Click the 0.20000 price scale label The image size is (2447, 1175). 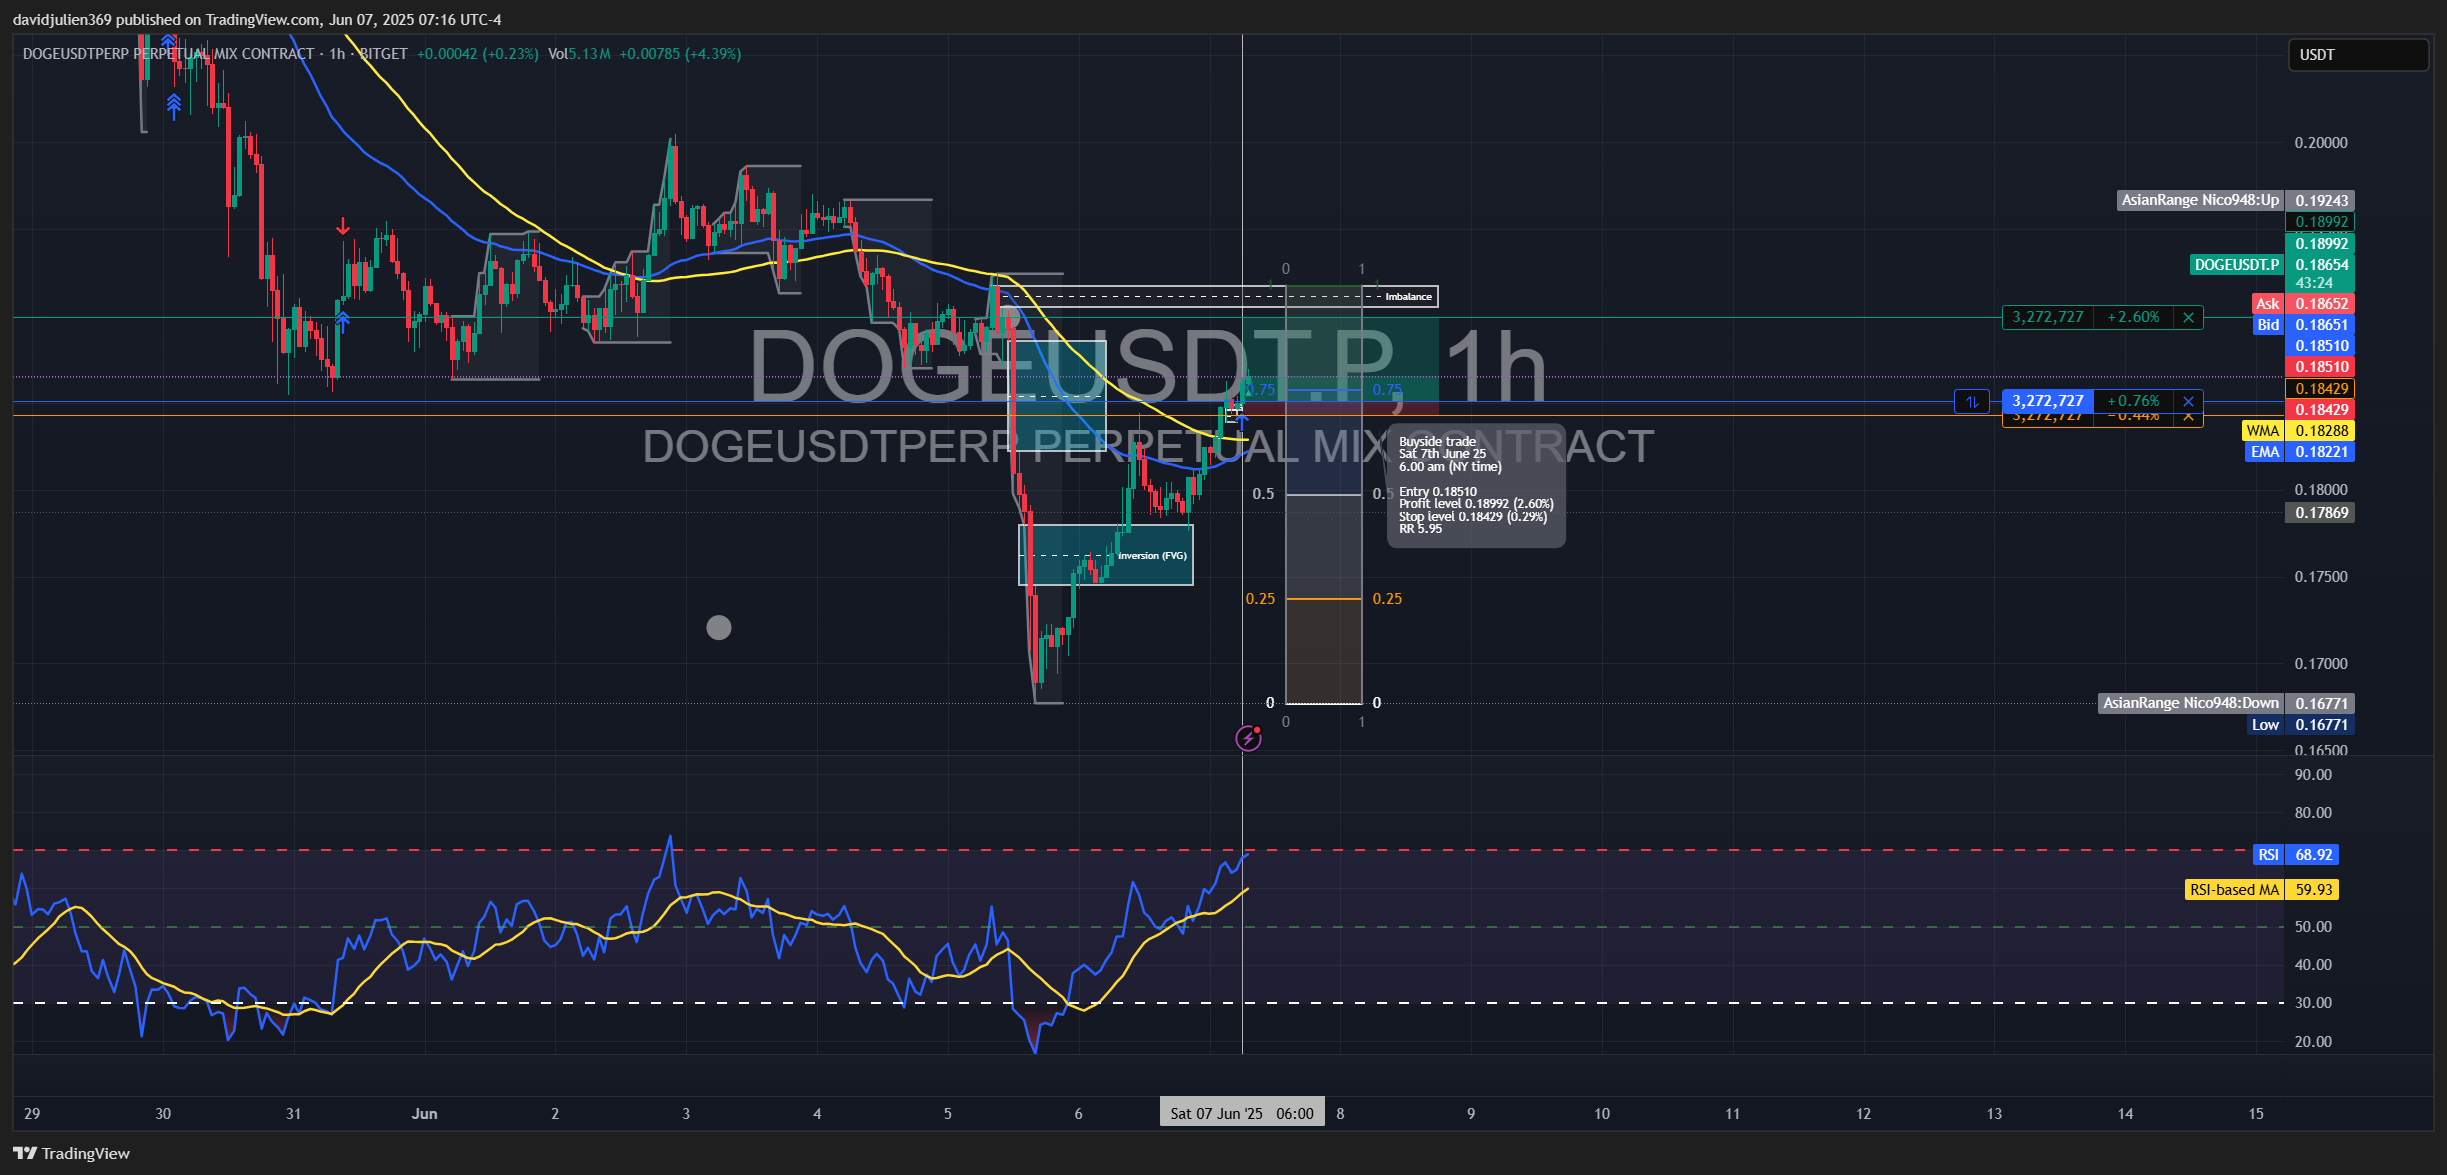pos(2321,143)
